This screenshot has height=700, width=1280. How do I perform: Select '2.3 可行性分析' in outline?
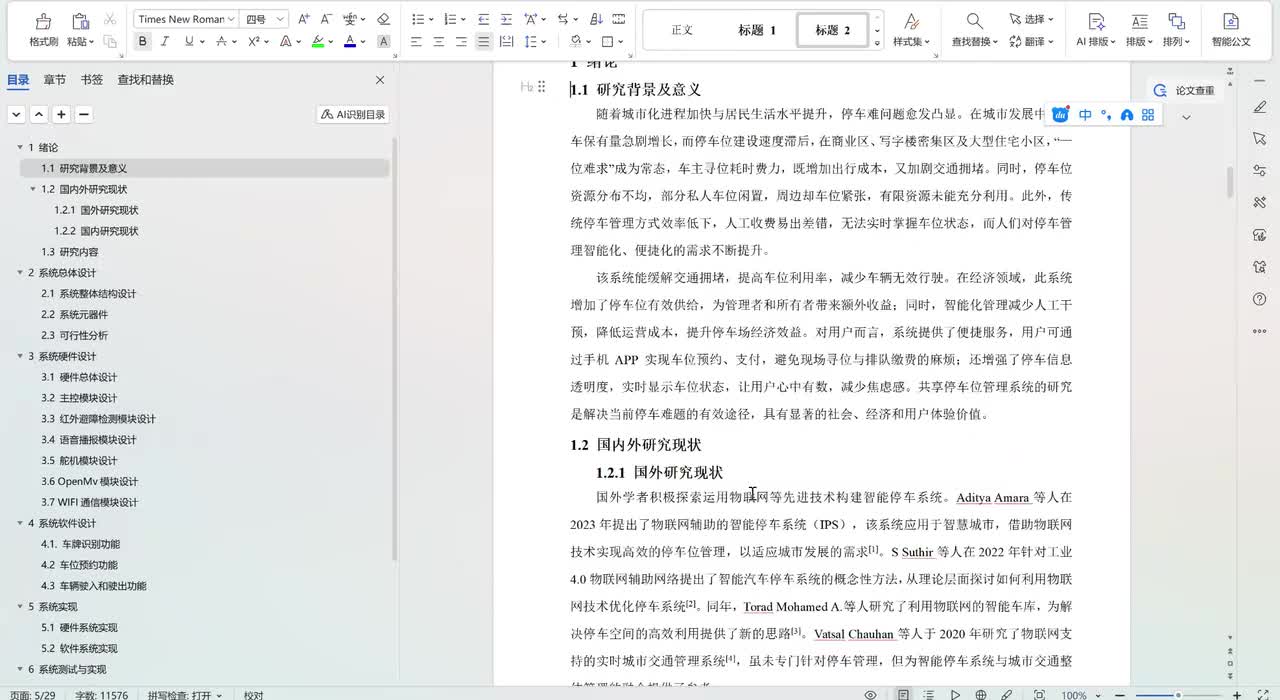click(74, 335)
